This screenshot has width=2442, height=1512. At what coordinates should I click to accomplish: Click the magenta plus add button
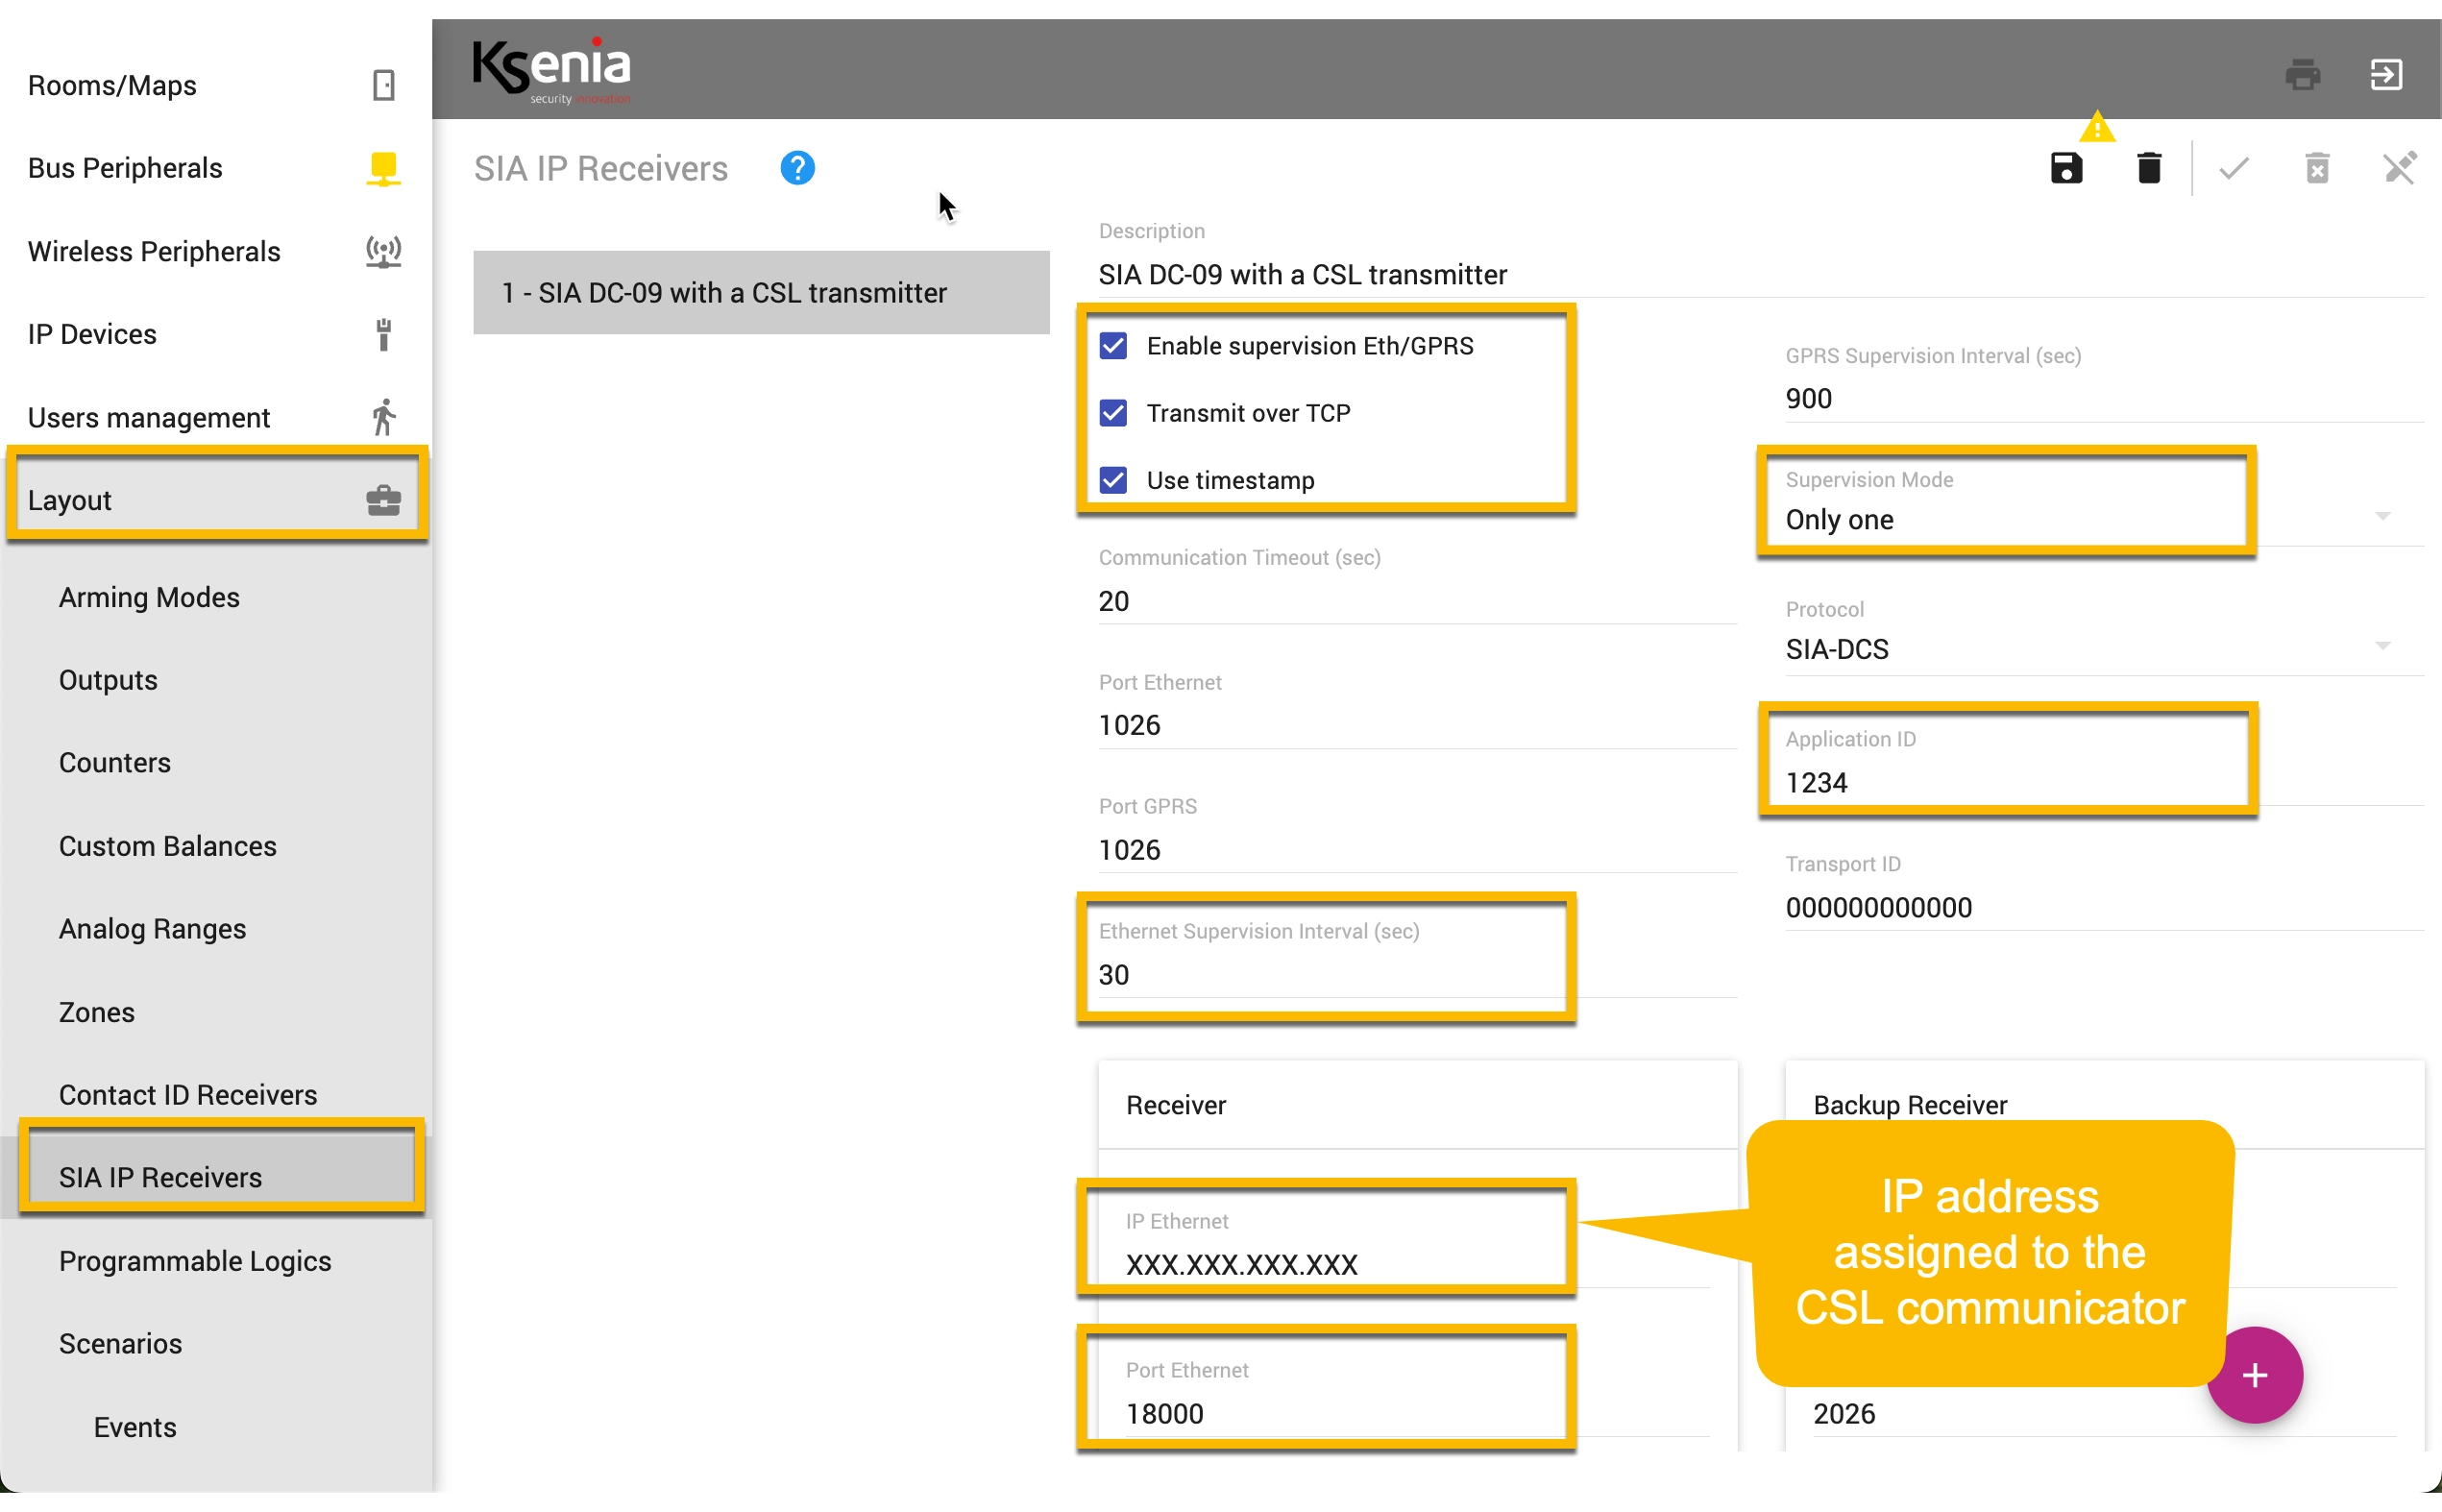pyautogui.click(x=2254, y=1375)
